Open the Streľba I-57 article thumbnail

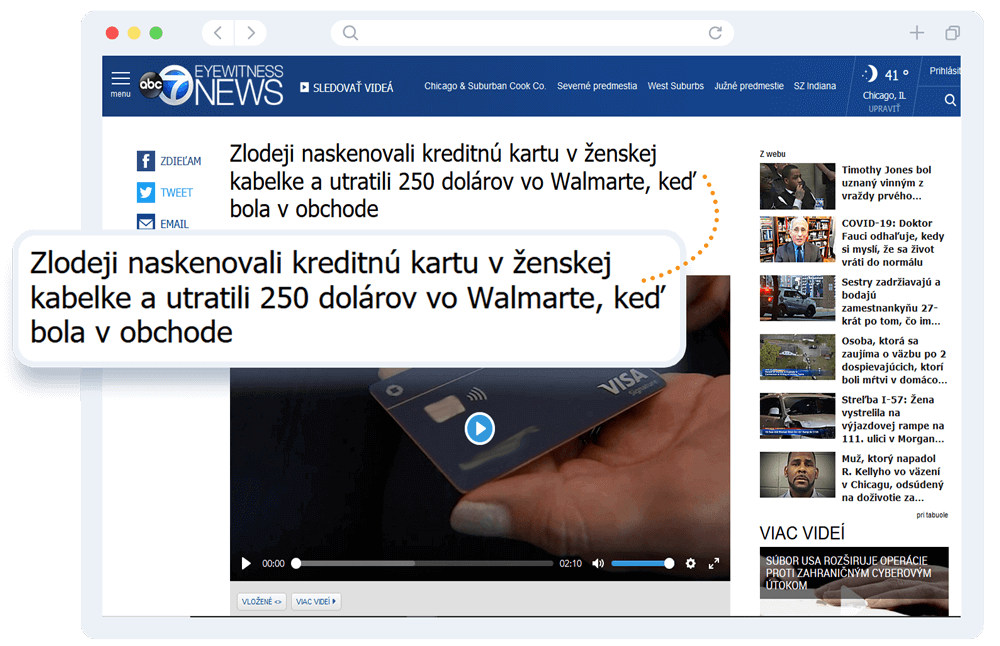pyautogui.click(x=797, y=416)
